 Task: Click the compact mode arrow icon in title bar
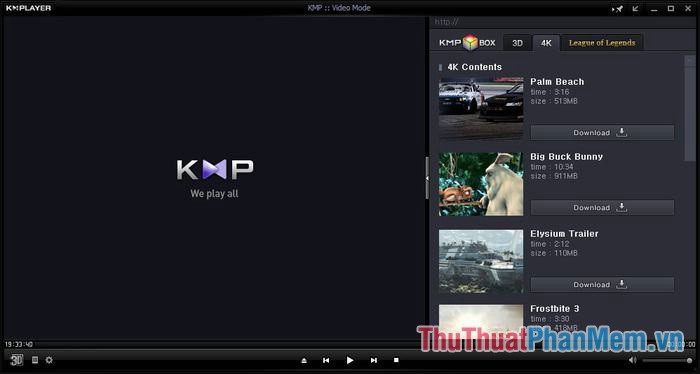[636, 8]
